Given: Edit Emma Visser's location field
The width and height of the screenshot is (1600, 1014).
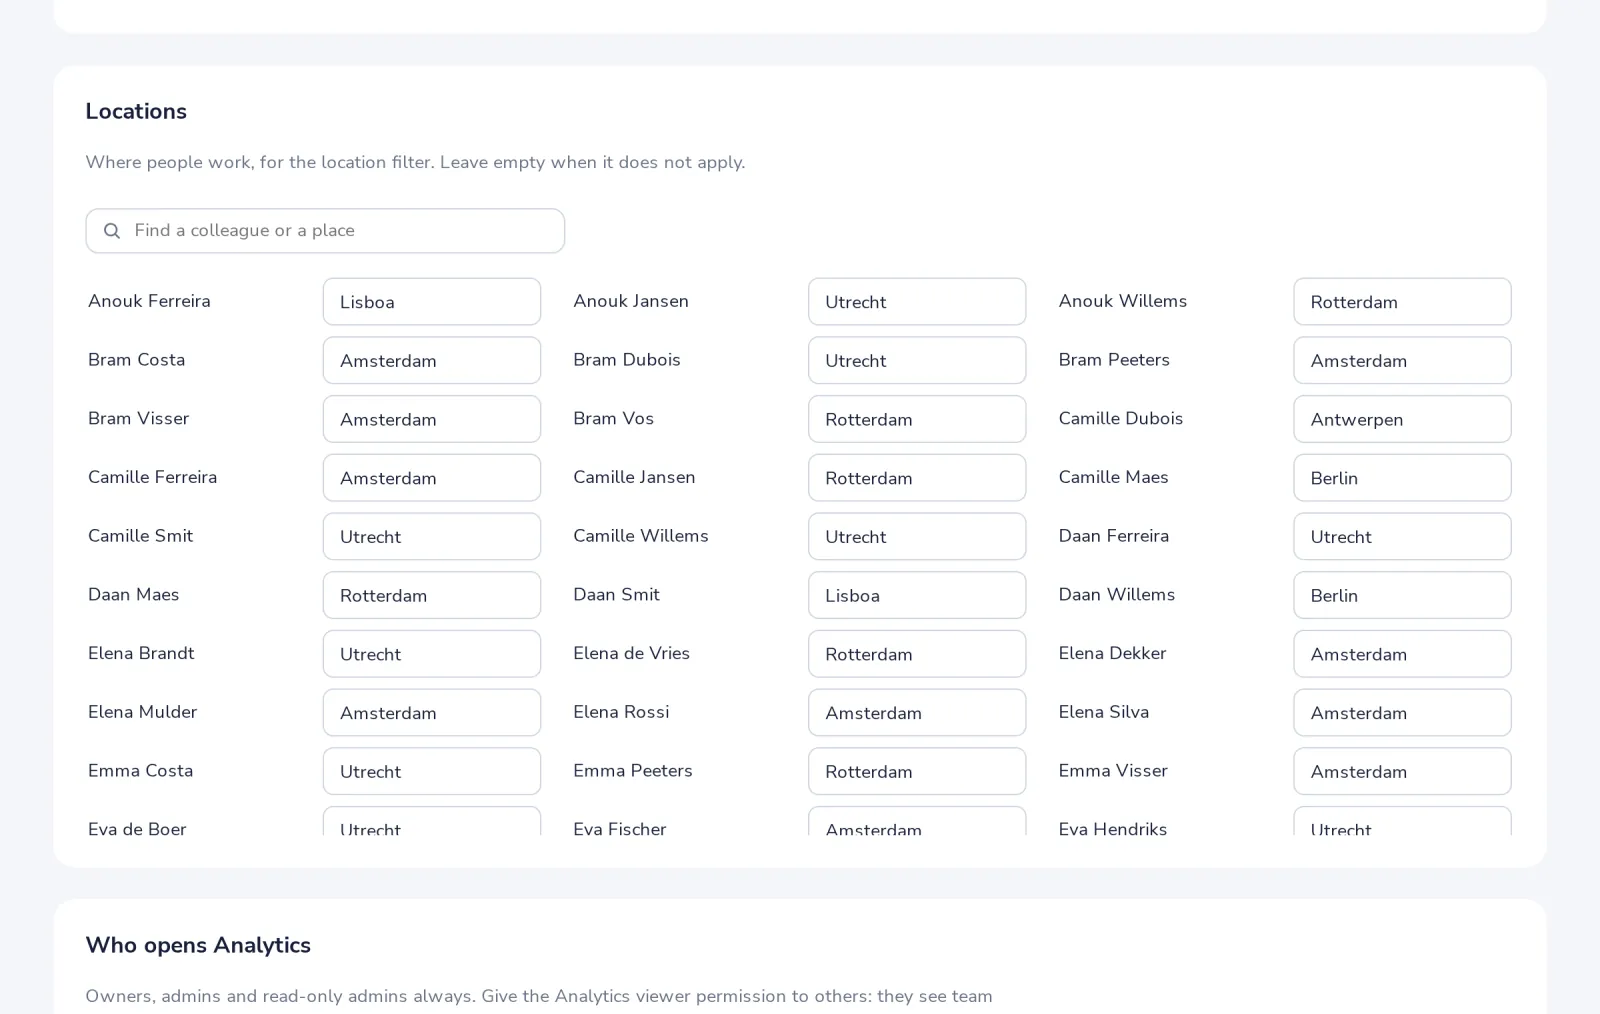Looking at the screenshot, I should coord(1402,771).
